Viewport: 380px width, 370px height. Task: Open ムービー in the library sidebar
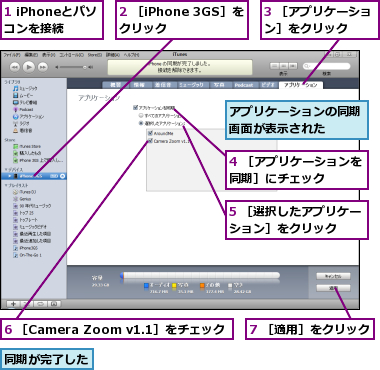(23, 95)
